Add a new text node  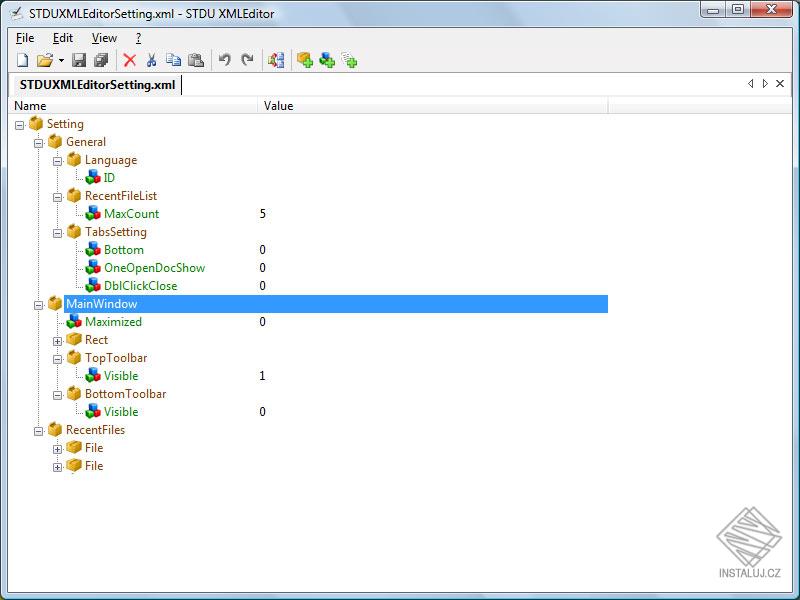349,60
